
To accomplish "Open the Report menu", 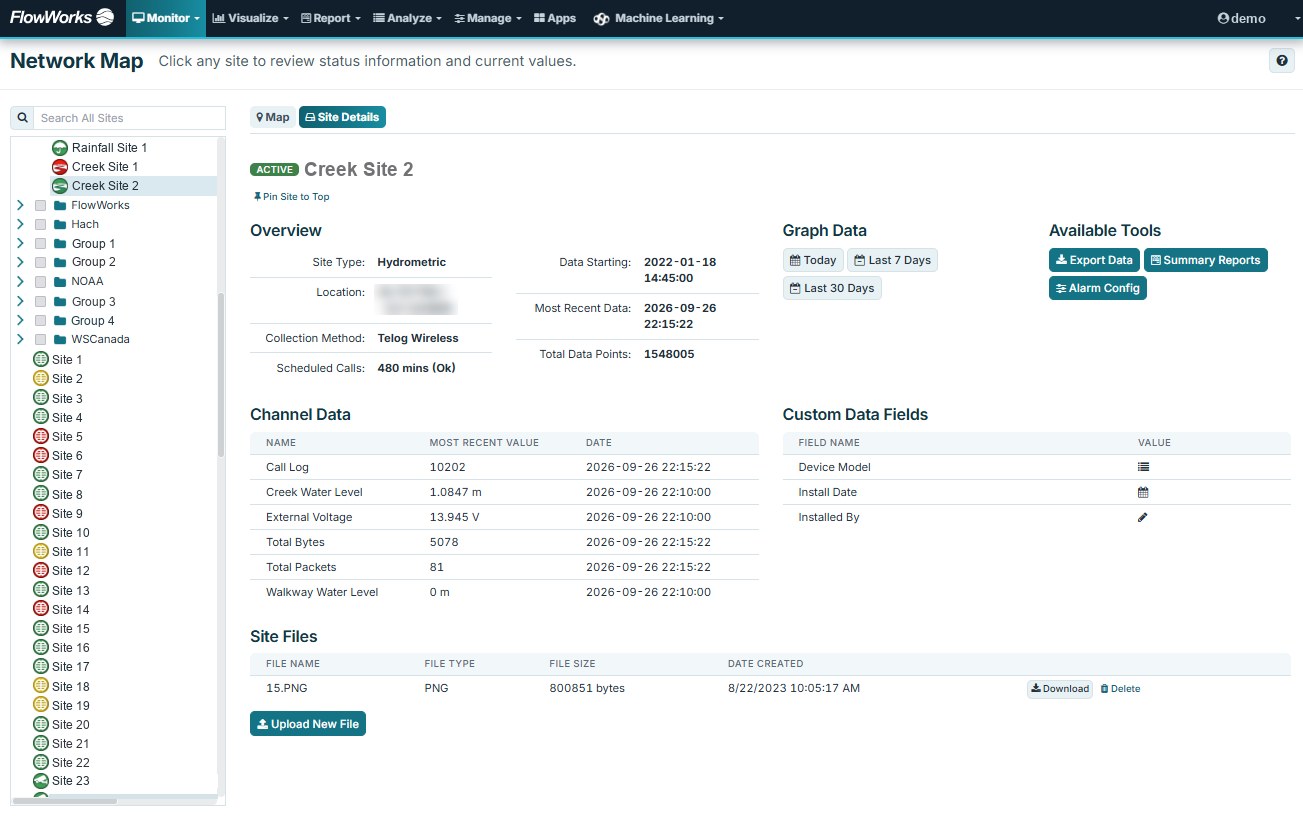I will click(x=331, y=18).
